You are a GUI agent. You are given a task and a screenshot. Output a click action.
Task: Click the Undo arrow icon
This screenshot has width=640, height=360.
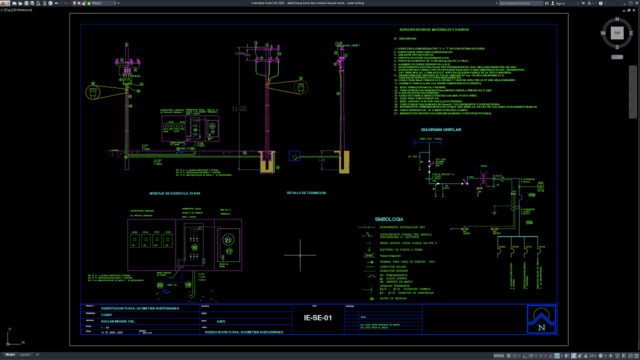56,3
